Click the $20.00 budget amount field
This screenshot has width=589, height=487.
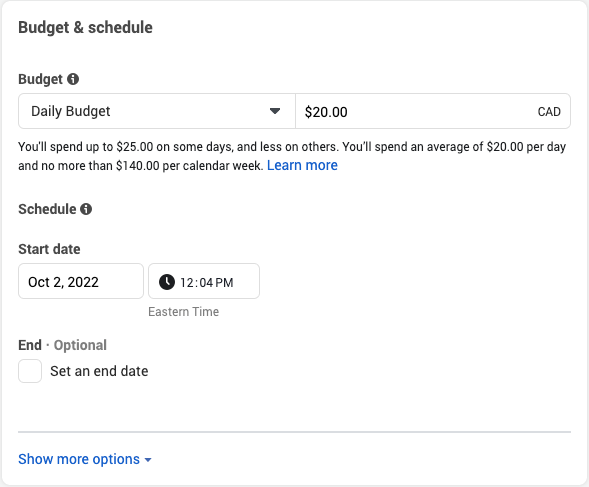pyautogui.click(x=433, y=111)
